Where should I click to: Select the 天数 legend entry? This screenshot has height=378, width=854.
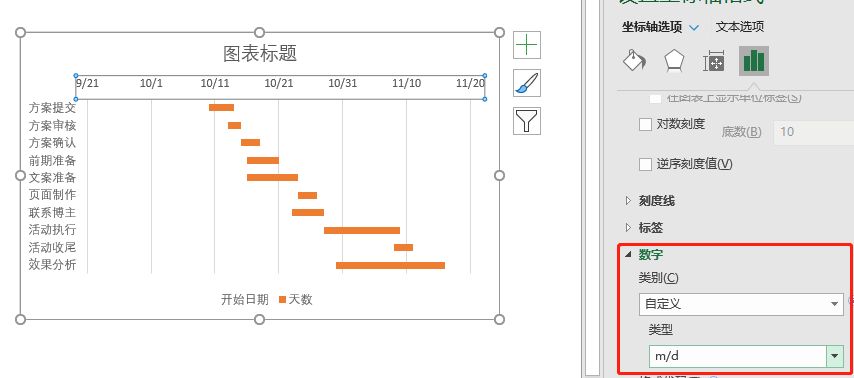click(296, 299)
